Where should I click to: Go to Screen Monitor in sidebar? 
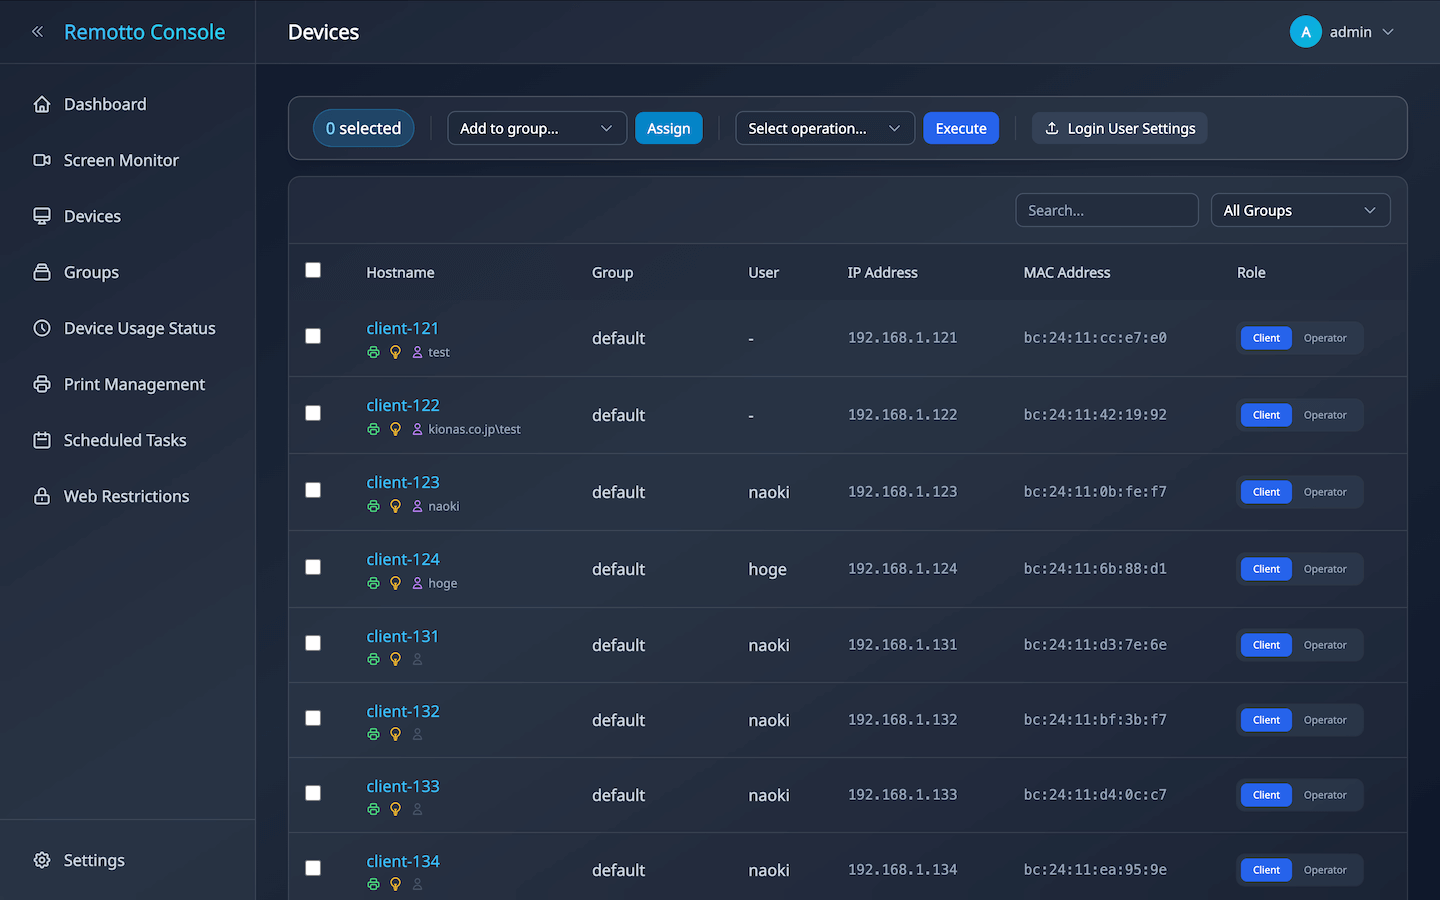121,160
